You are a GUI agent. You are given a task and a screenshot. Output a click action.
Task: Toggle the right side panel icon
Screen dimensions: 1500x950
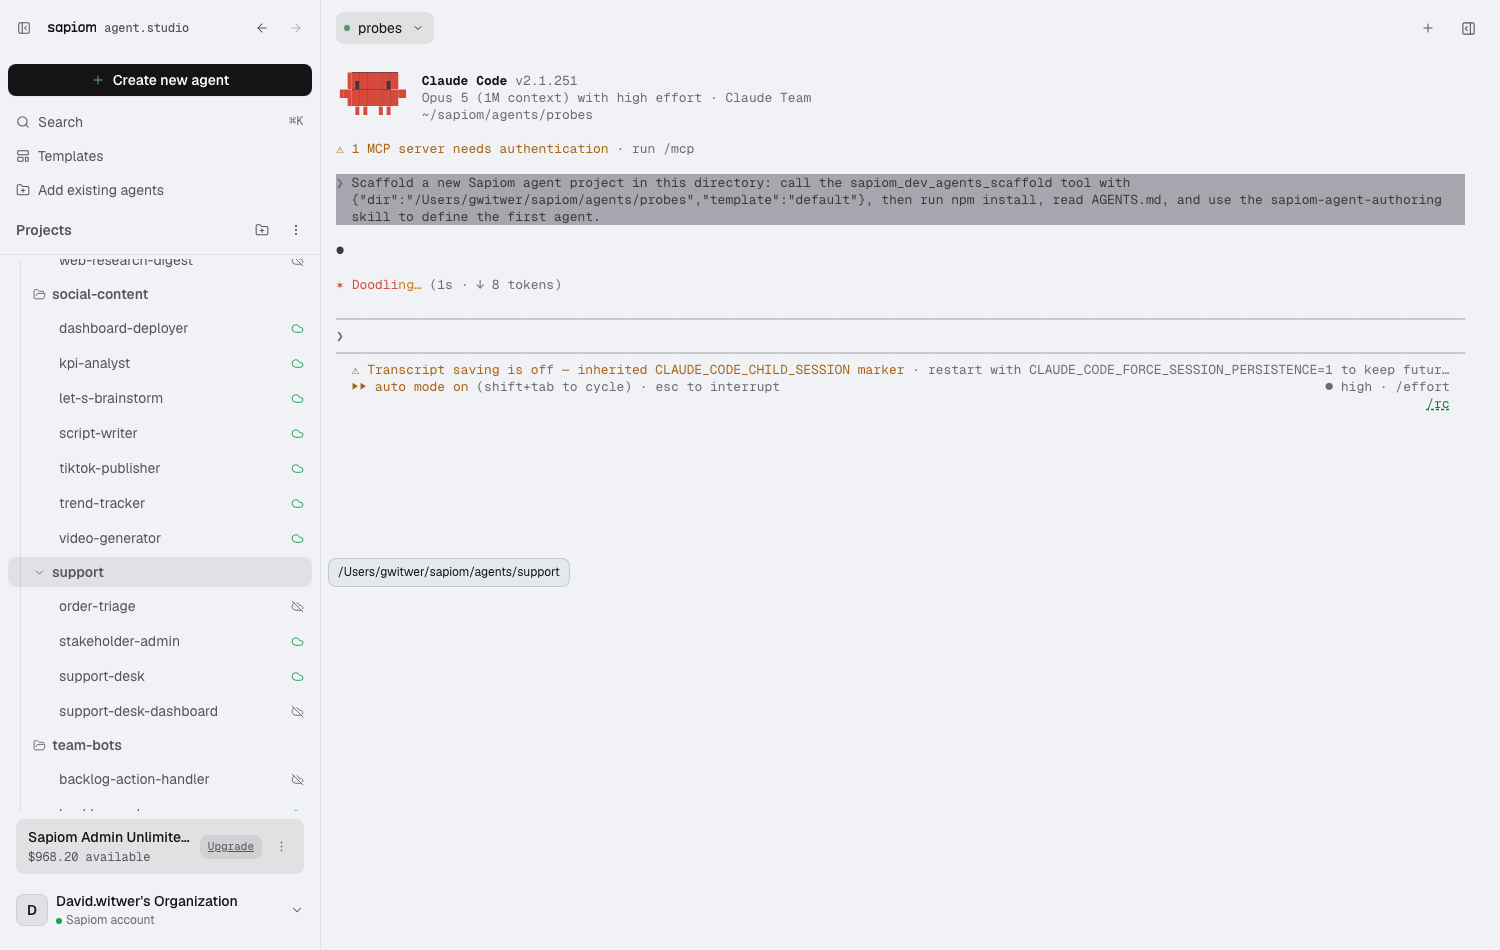(1468, 28)
